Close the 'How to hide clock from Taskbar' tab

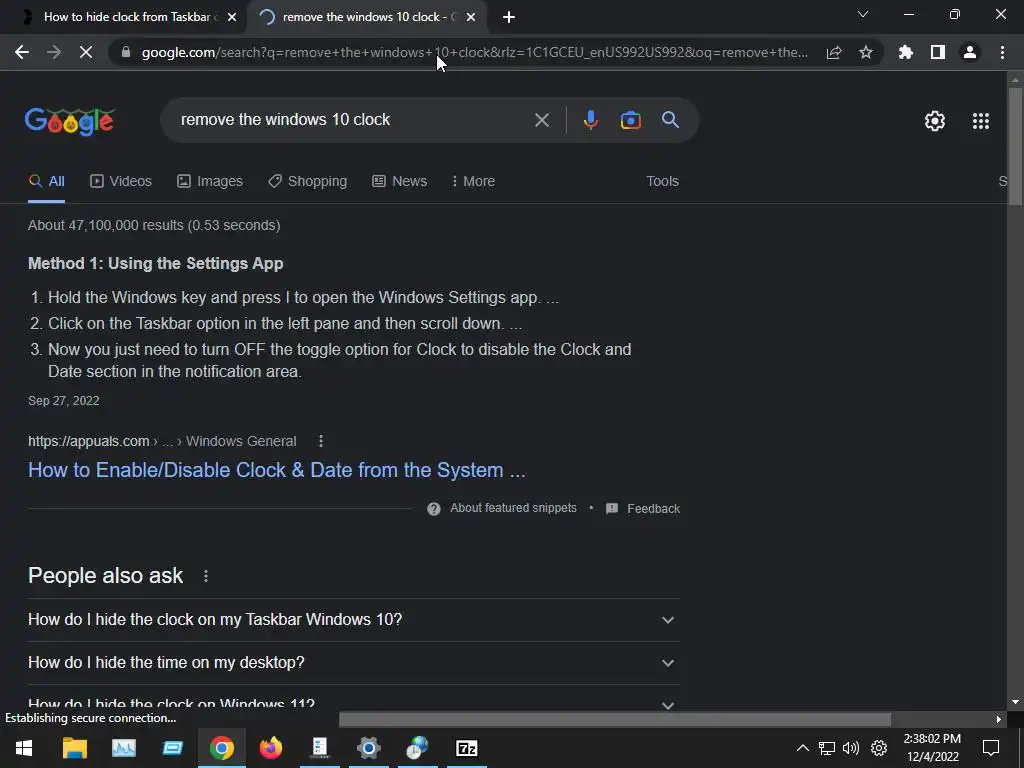pyautogui.click(x=232, y=17)
